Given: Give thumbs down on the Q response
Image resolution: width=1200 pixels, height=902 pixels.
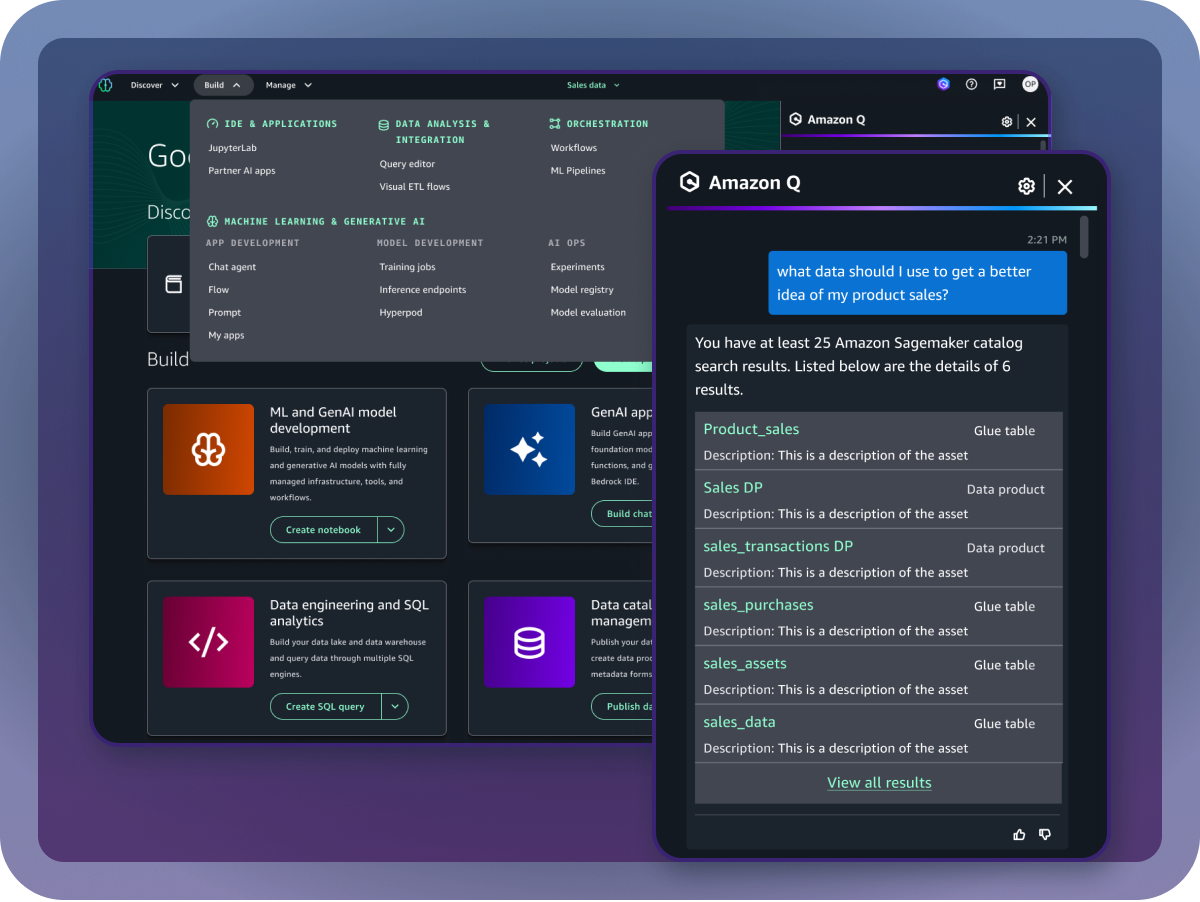Looking at the screenshot, I should click(1044, 834).
